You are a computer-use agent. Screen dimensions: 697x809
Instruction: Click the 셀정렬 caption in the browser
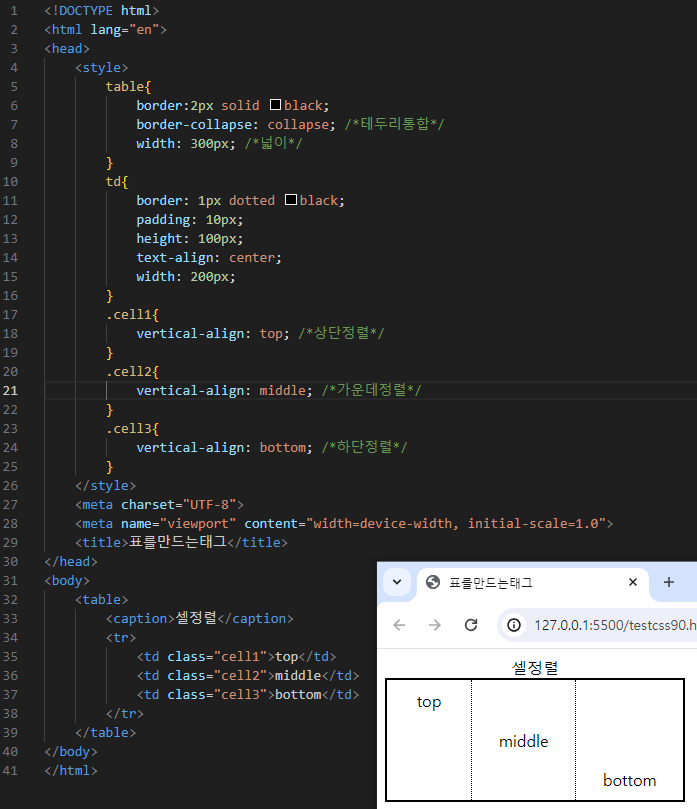(x=535, y=668)
